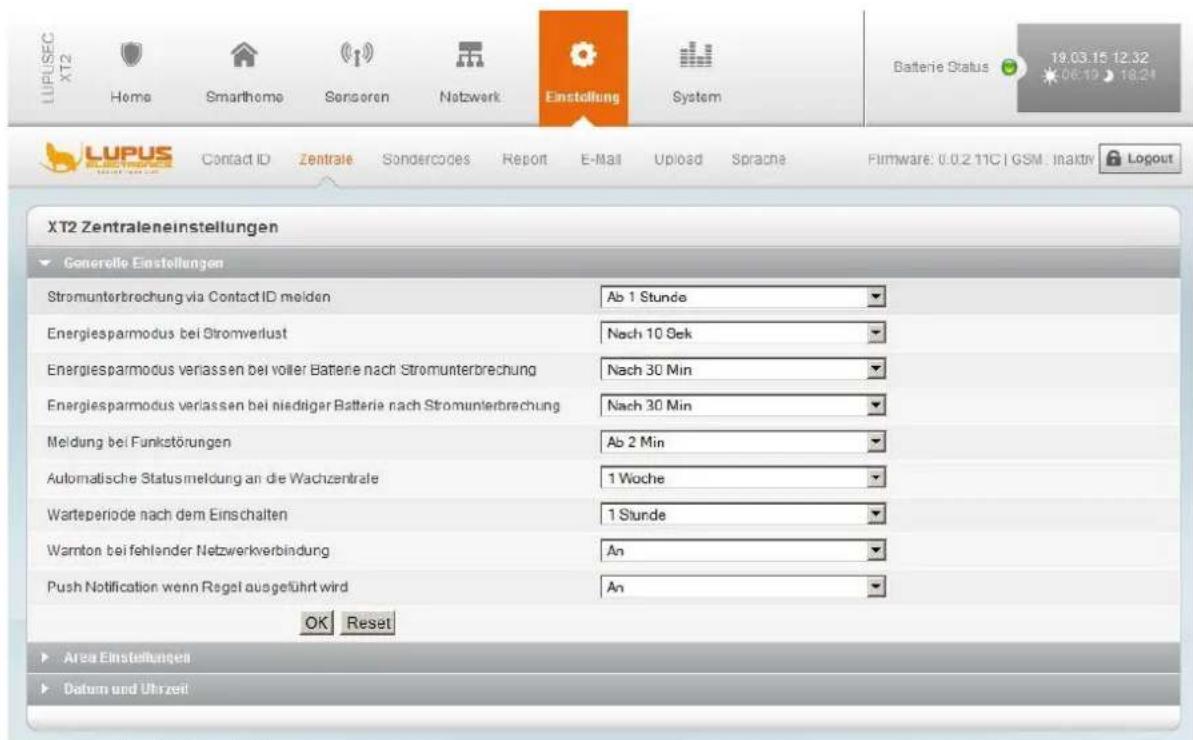This screenshot has width=1193, height=740.
Task: Click the Logout button
Action: click(x=1140, y=158)
